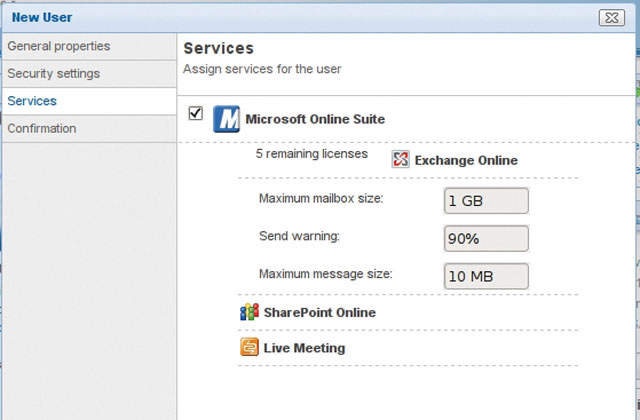Go to the Security settings step
This screenshot has width=640, height=420.
(89, 74)
